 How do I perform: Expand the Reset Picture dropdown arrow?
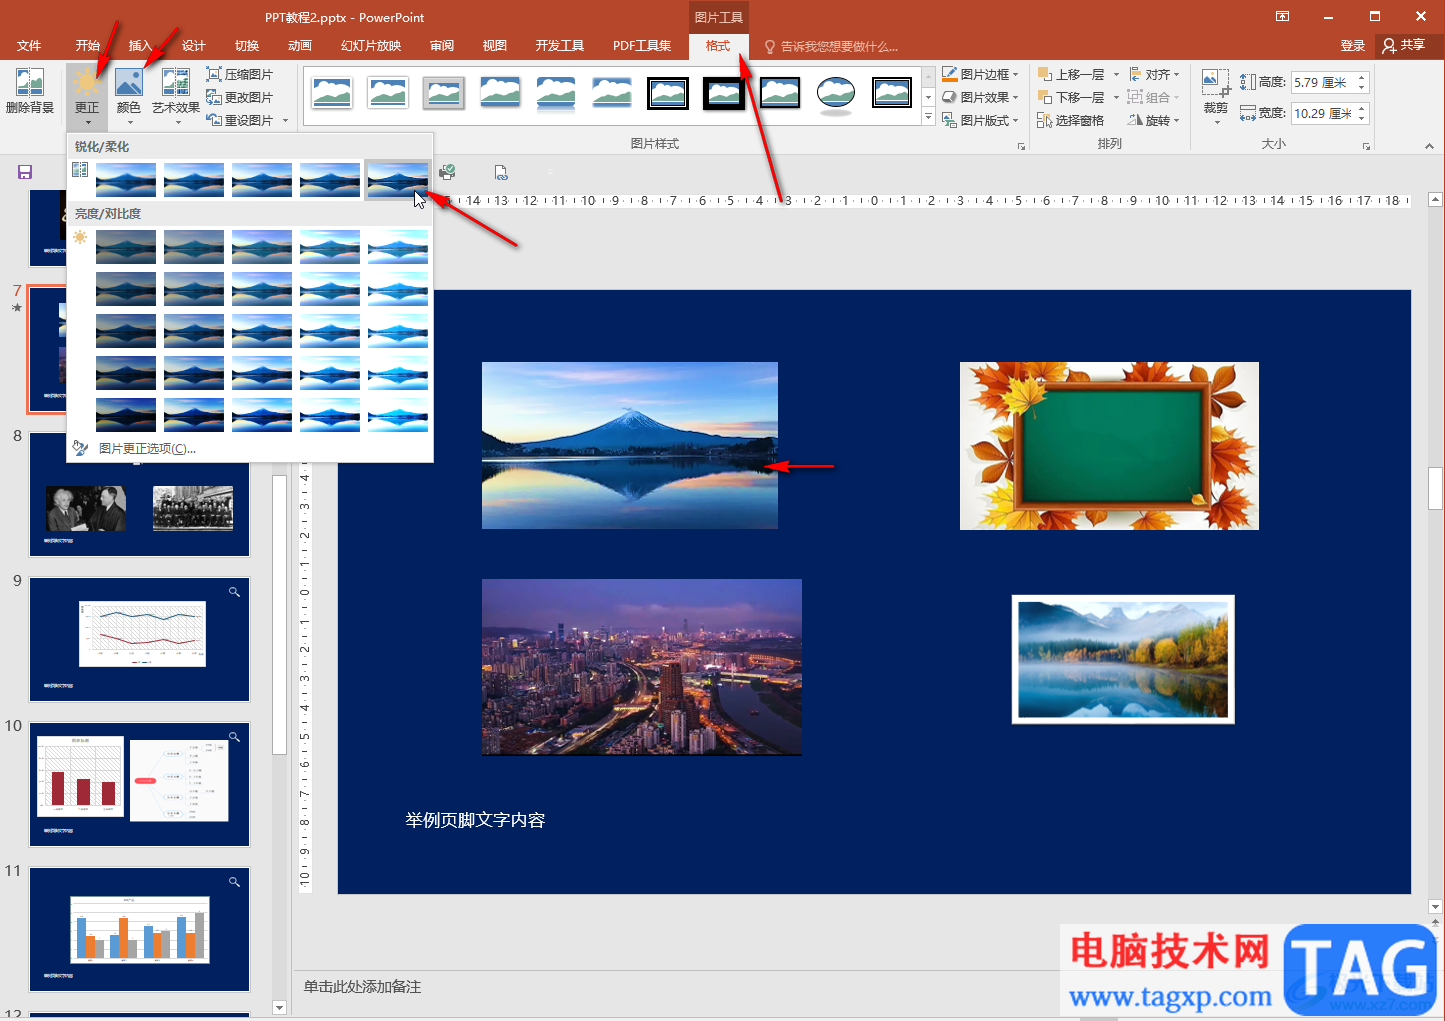pyautogui.click(x=285, y=121)
